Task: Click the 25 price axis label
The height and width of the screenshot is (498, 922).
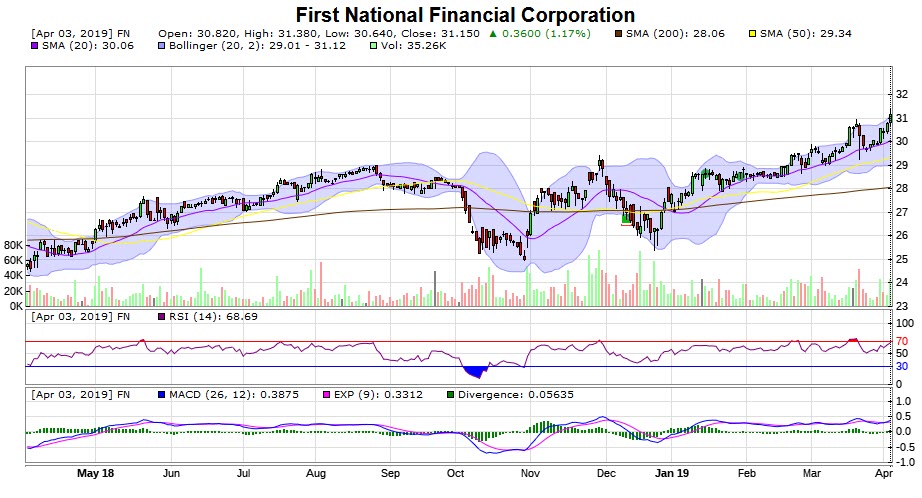Action: click(902, 259)
